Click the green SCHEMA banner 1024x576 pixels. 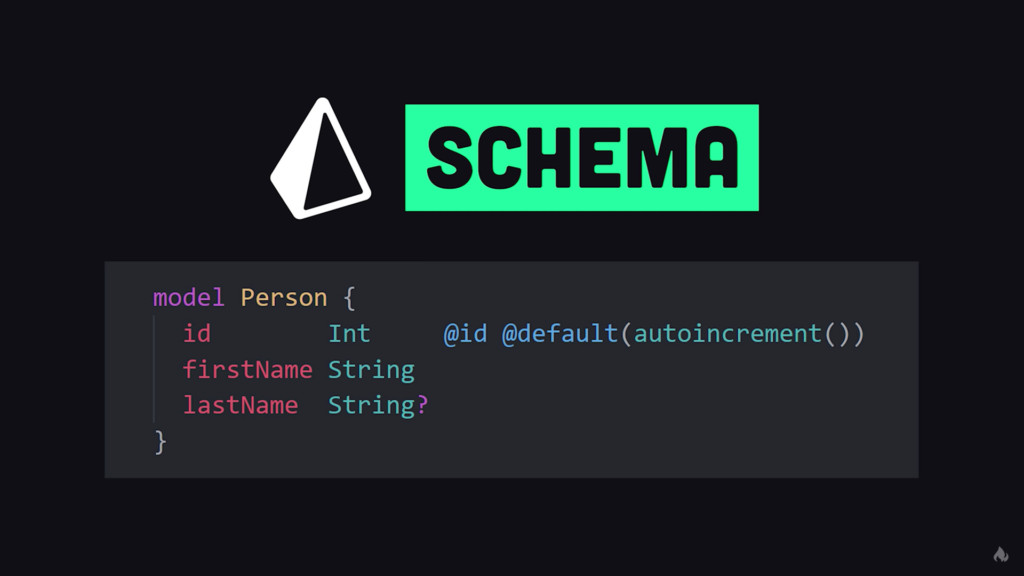[x=582, y=157]
